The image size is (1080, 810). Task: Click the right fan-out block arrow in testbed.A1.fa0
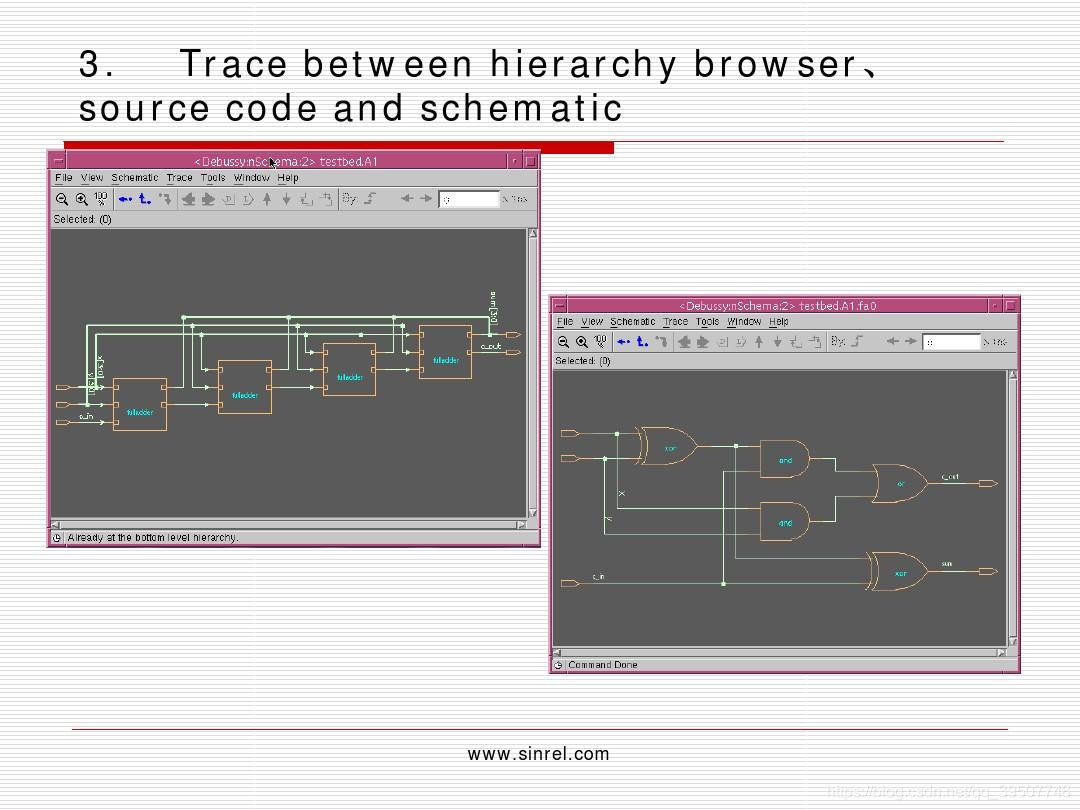[703, 342]
